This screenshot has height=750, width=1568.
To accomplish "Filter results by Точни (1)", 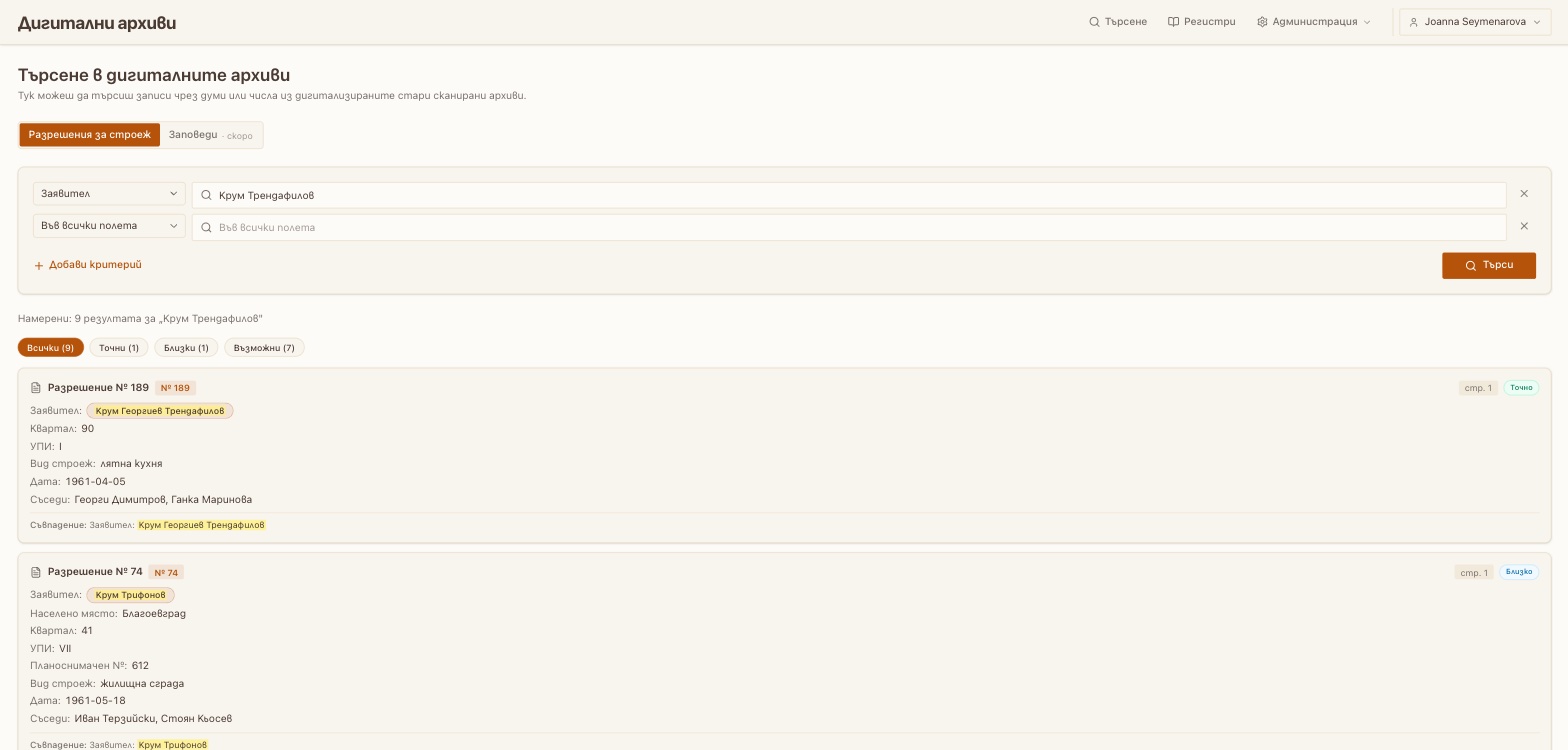I will pos(119,348).
